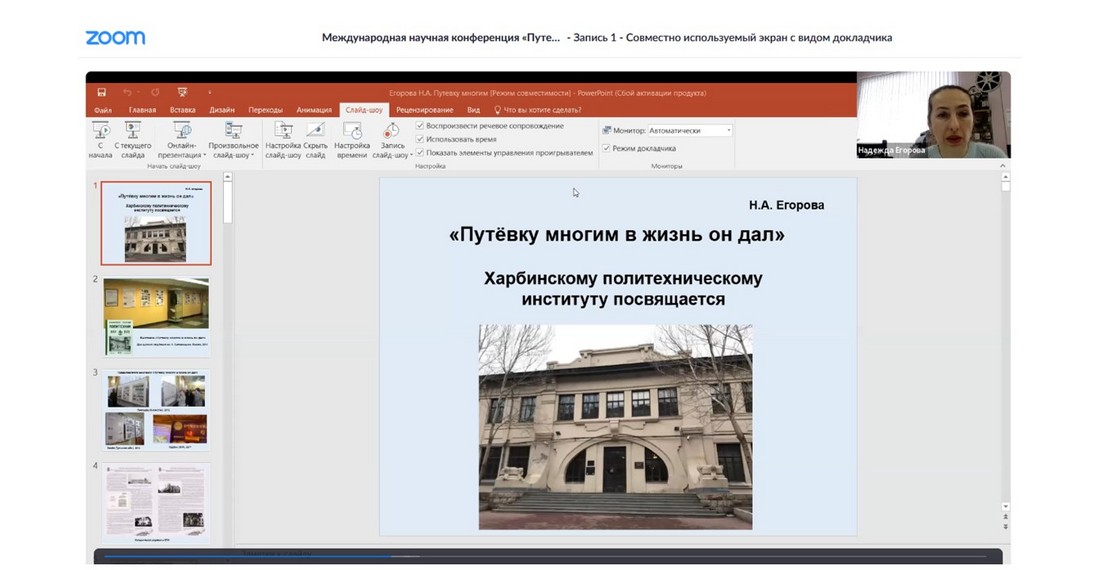Toggle Воспроизвести речевое сопровождение checkbox
The width and height of the screenshot is (1120, 570).
(x=421, y=126)
